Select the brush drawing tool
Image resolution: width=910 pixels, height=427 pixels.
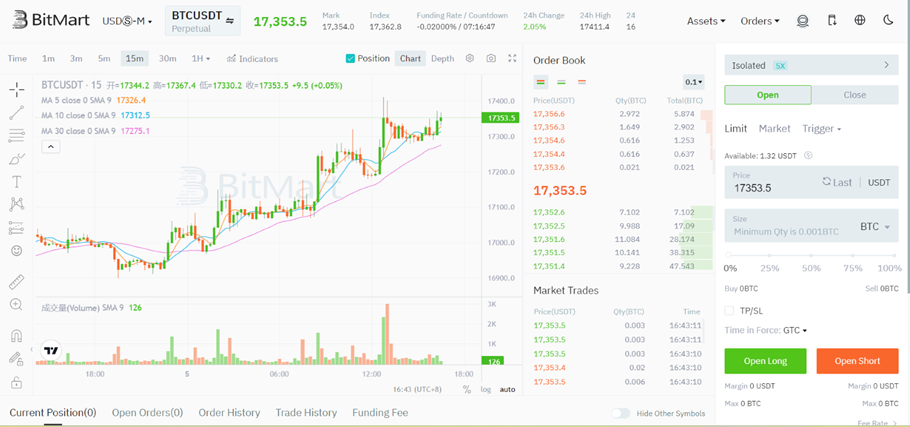pos(17,159)
